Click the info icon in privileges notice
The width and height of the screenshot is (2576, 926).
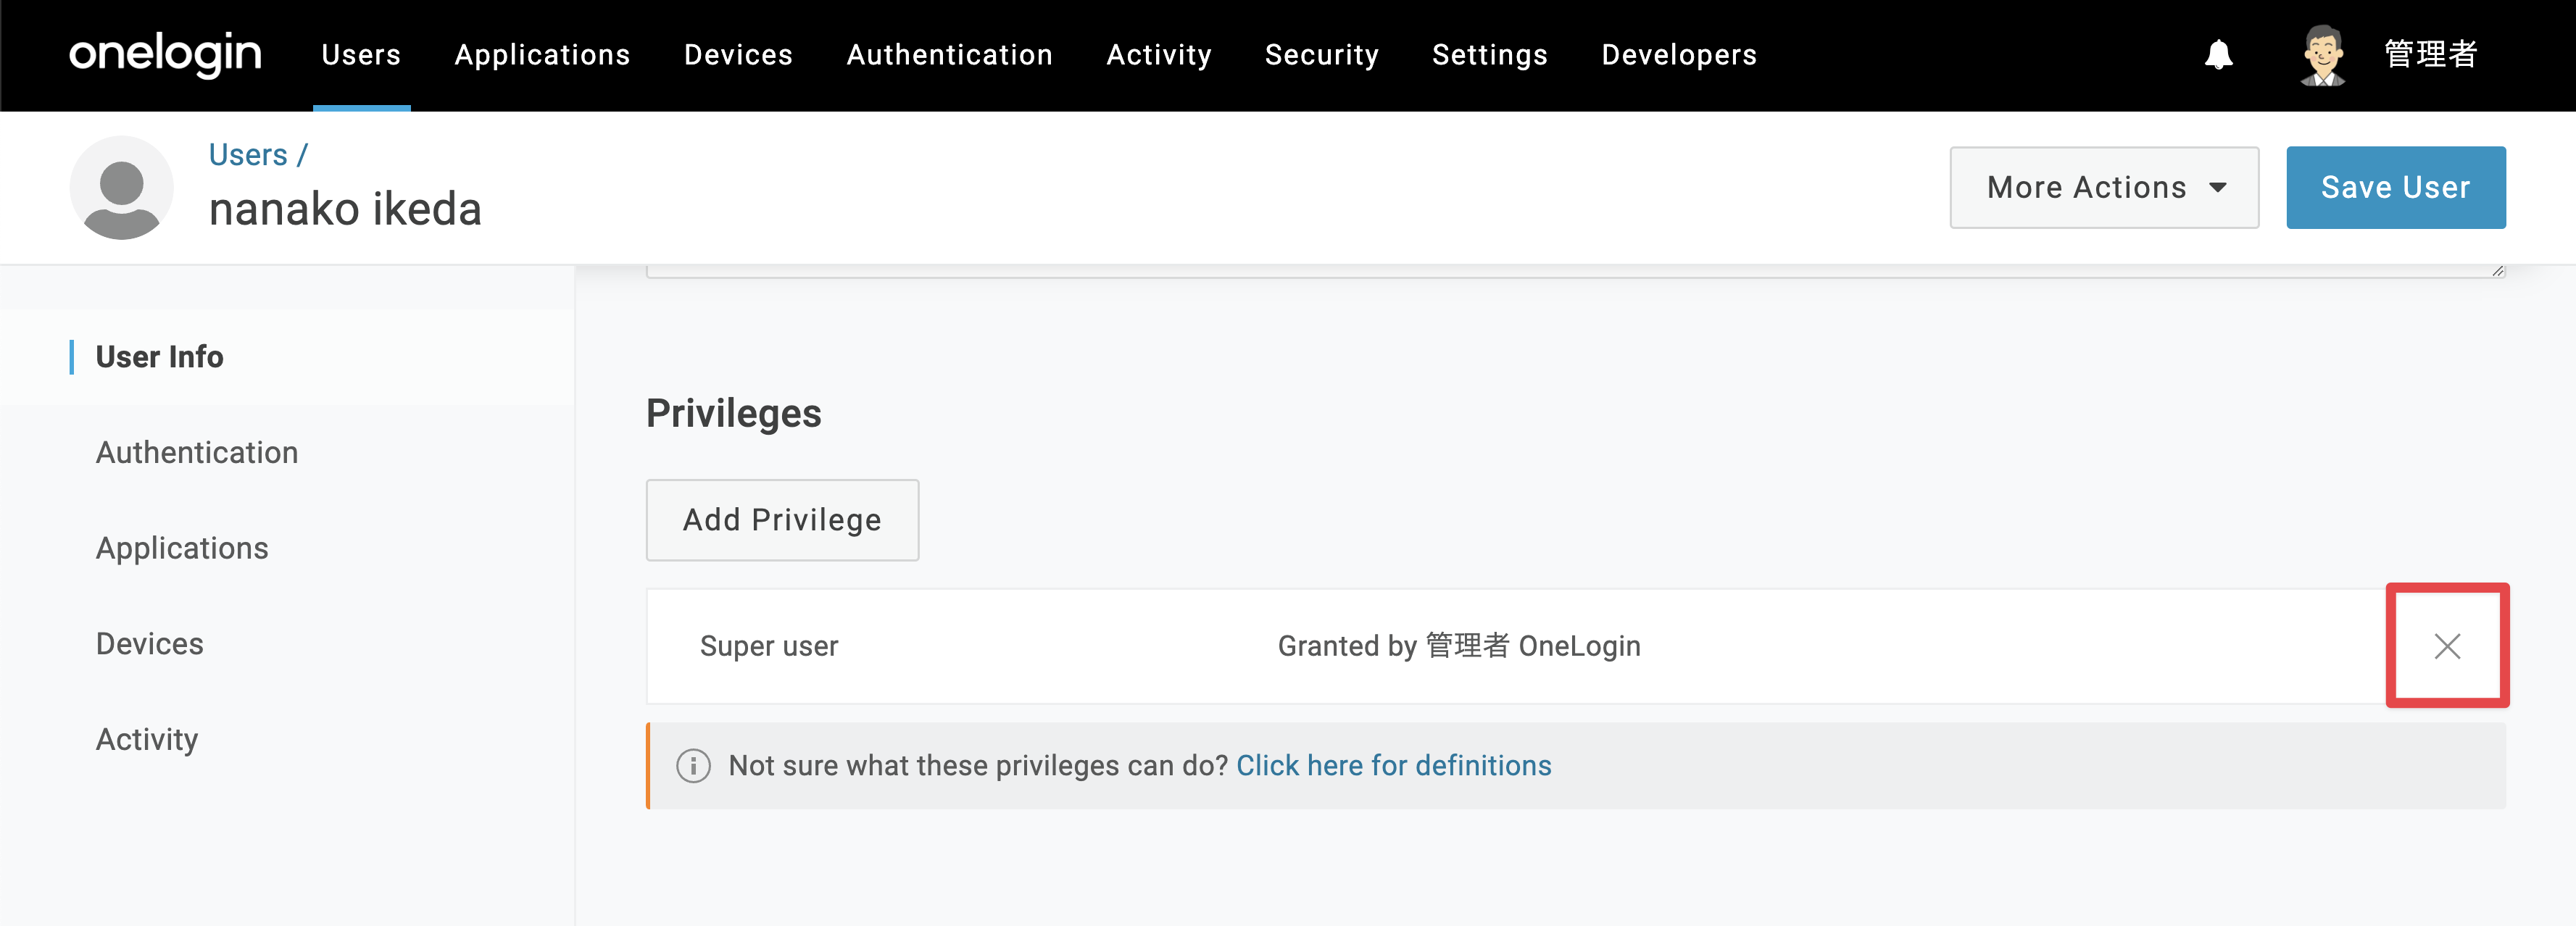(693, 766)
